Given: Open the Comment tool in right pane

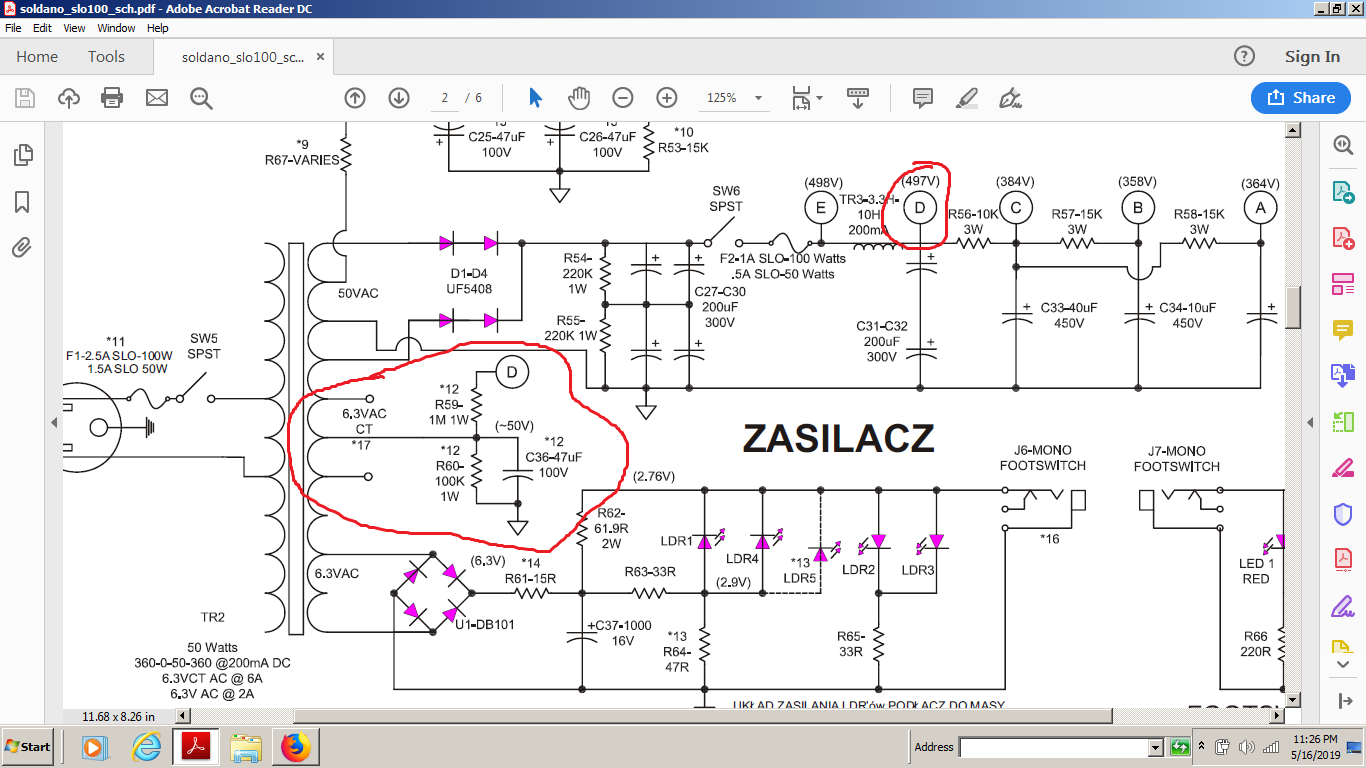Looking at the screenshot, I should (x=1342, y=329).
